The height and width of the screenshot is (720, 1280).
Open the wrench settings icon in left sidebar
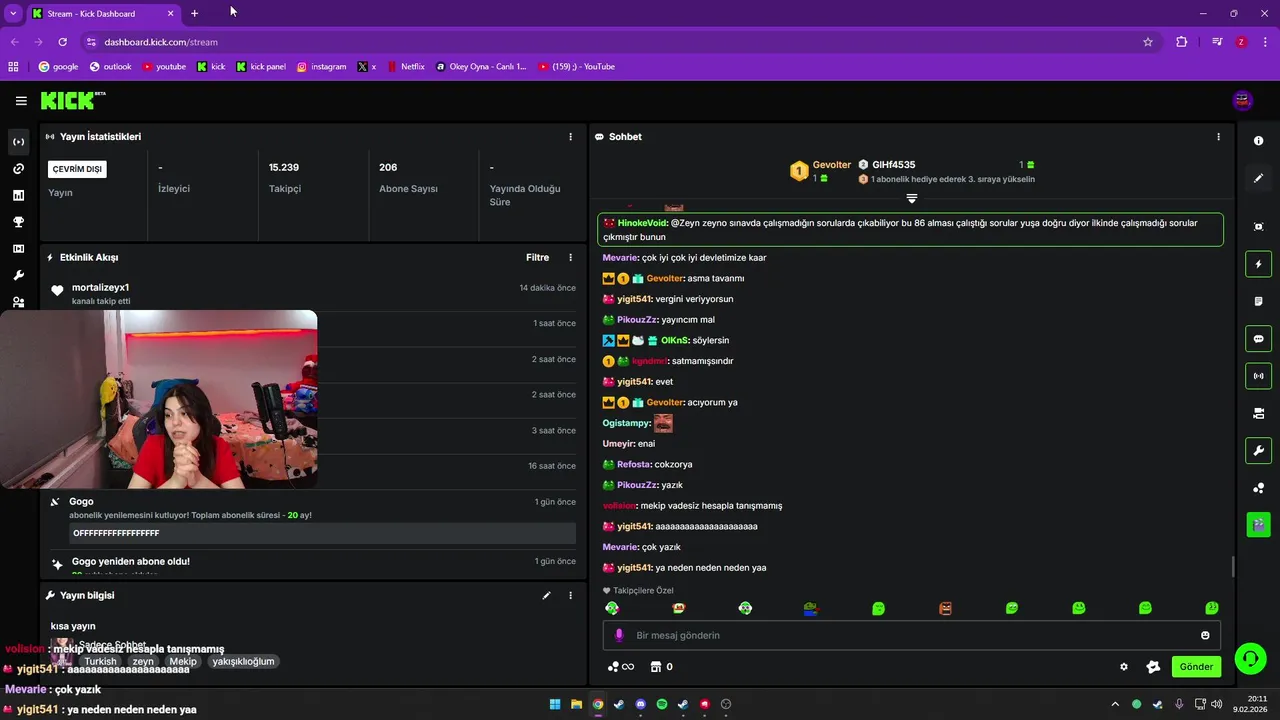click(x=18, y=275)
